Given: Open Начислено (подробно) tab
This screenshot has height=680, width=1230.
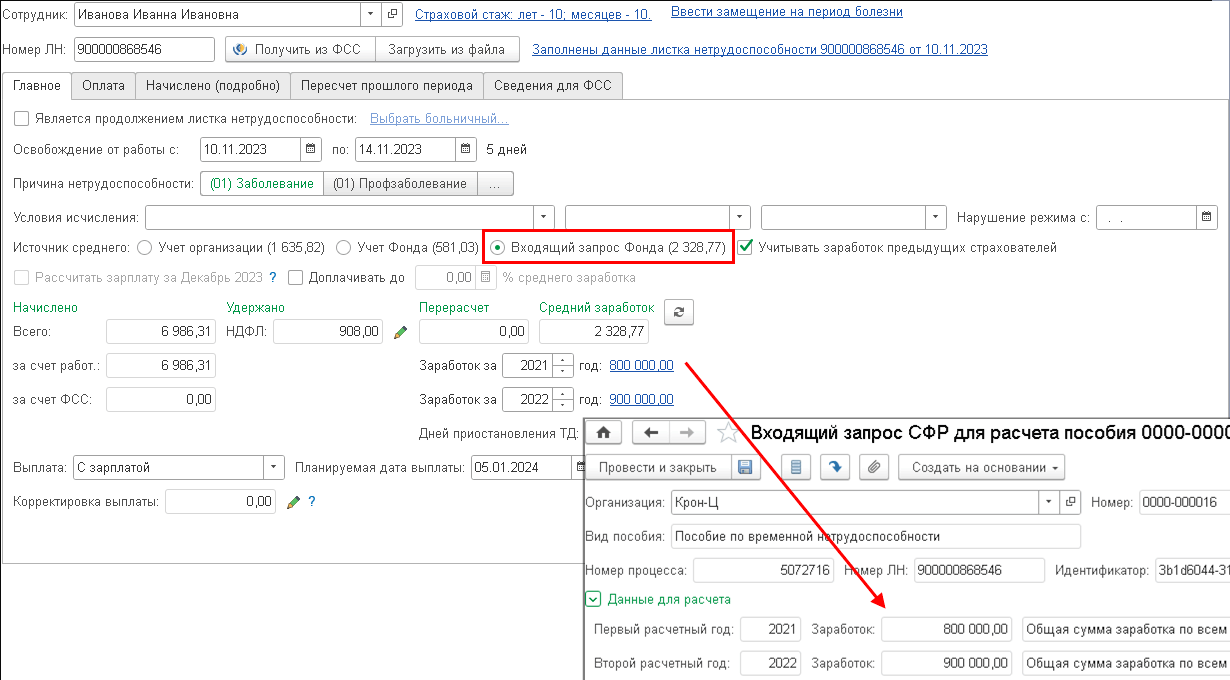Looking at the screenshot, I should point(213,86).
